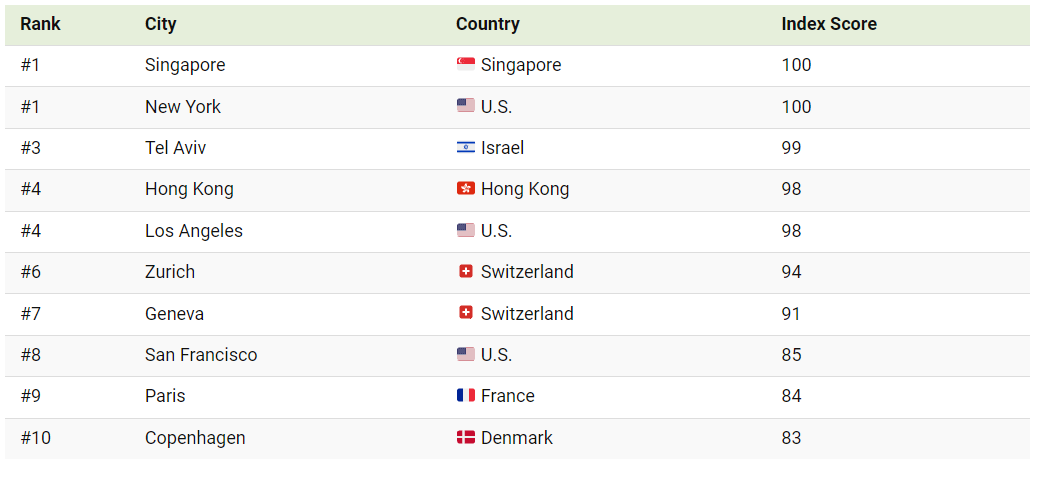Click the France flag icon
The image size is (1037, 477).
pyautogui.click(x=465, y=396)
